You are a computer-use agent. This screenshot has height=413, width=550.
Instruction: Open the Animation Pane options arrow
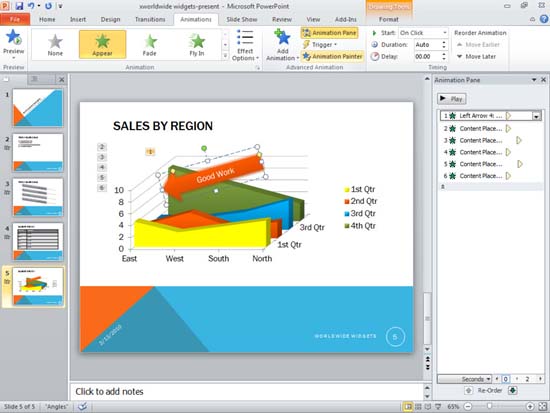(534, 80)
